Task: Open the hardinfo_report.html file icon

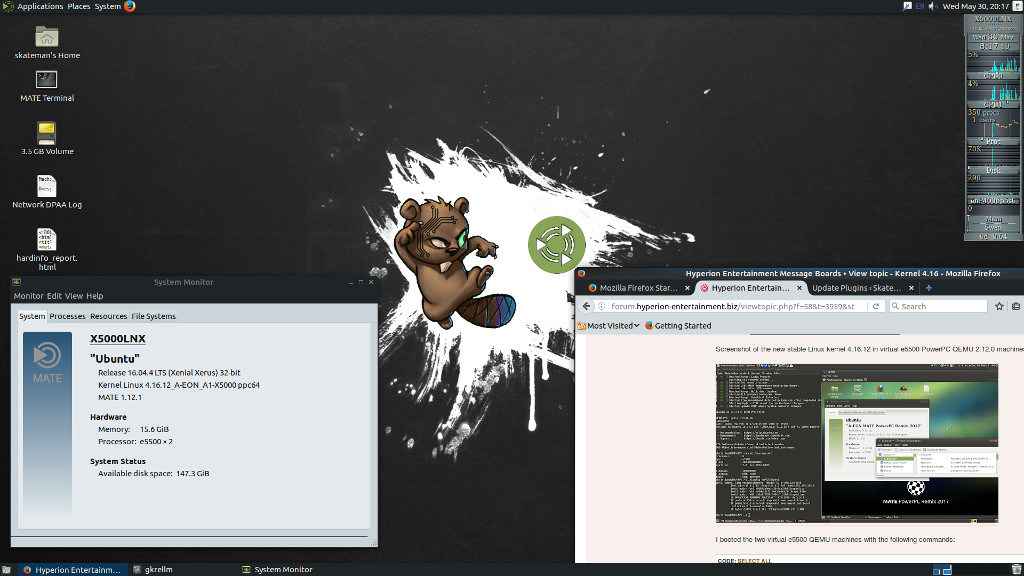Action: 46,239
